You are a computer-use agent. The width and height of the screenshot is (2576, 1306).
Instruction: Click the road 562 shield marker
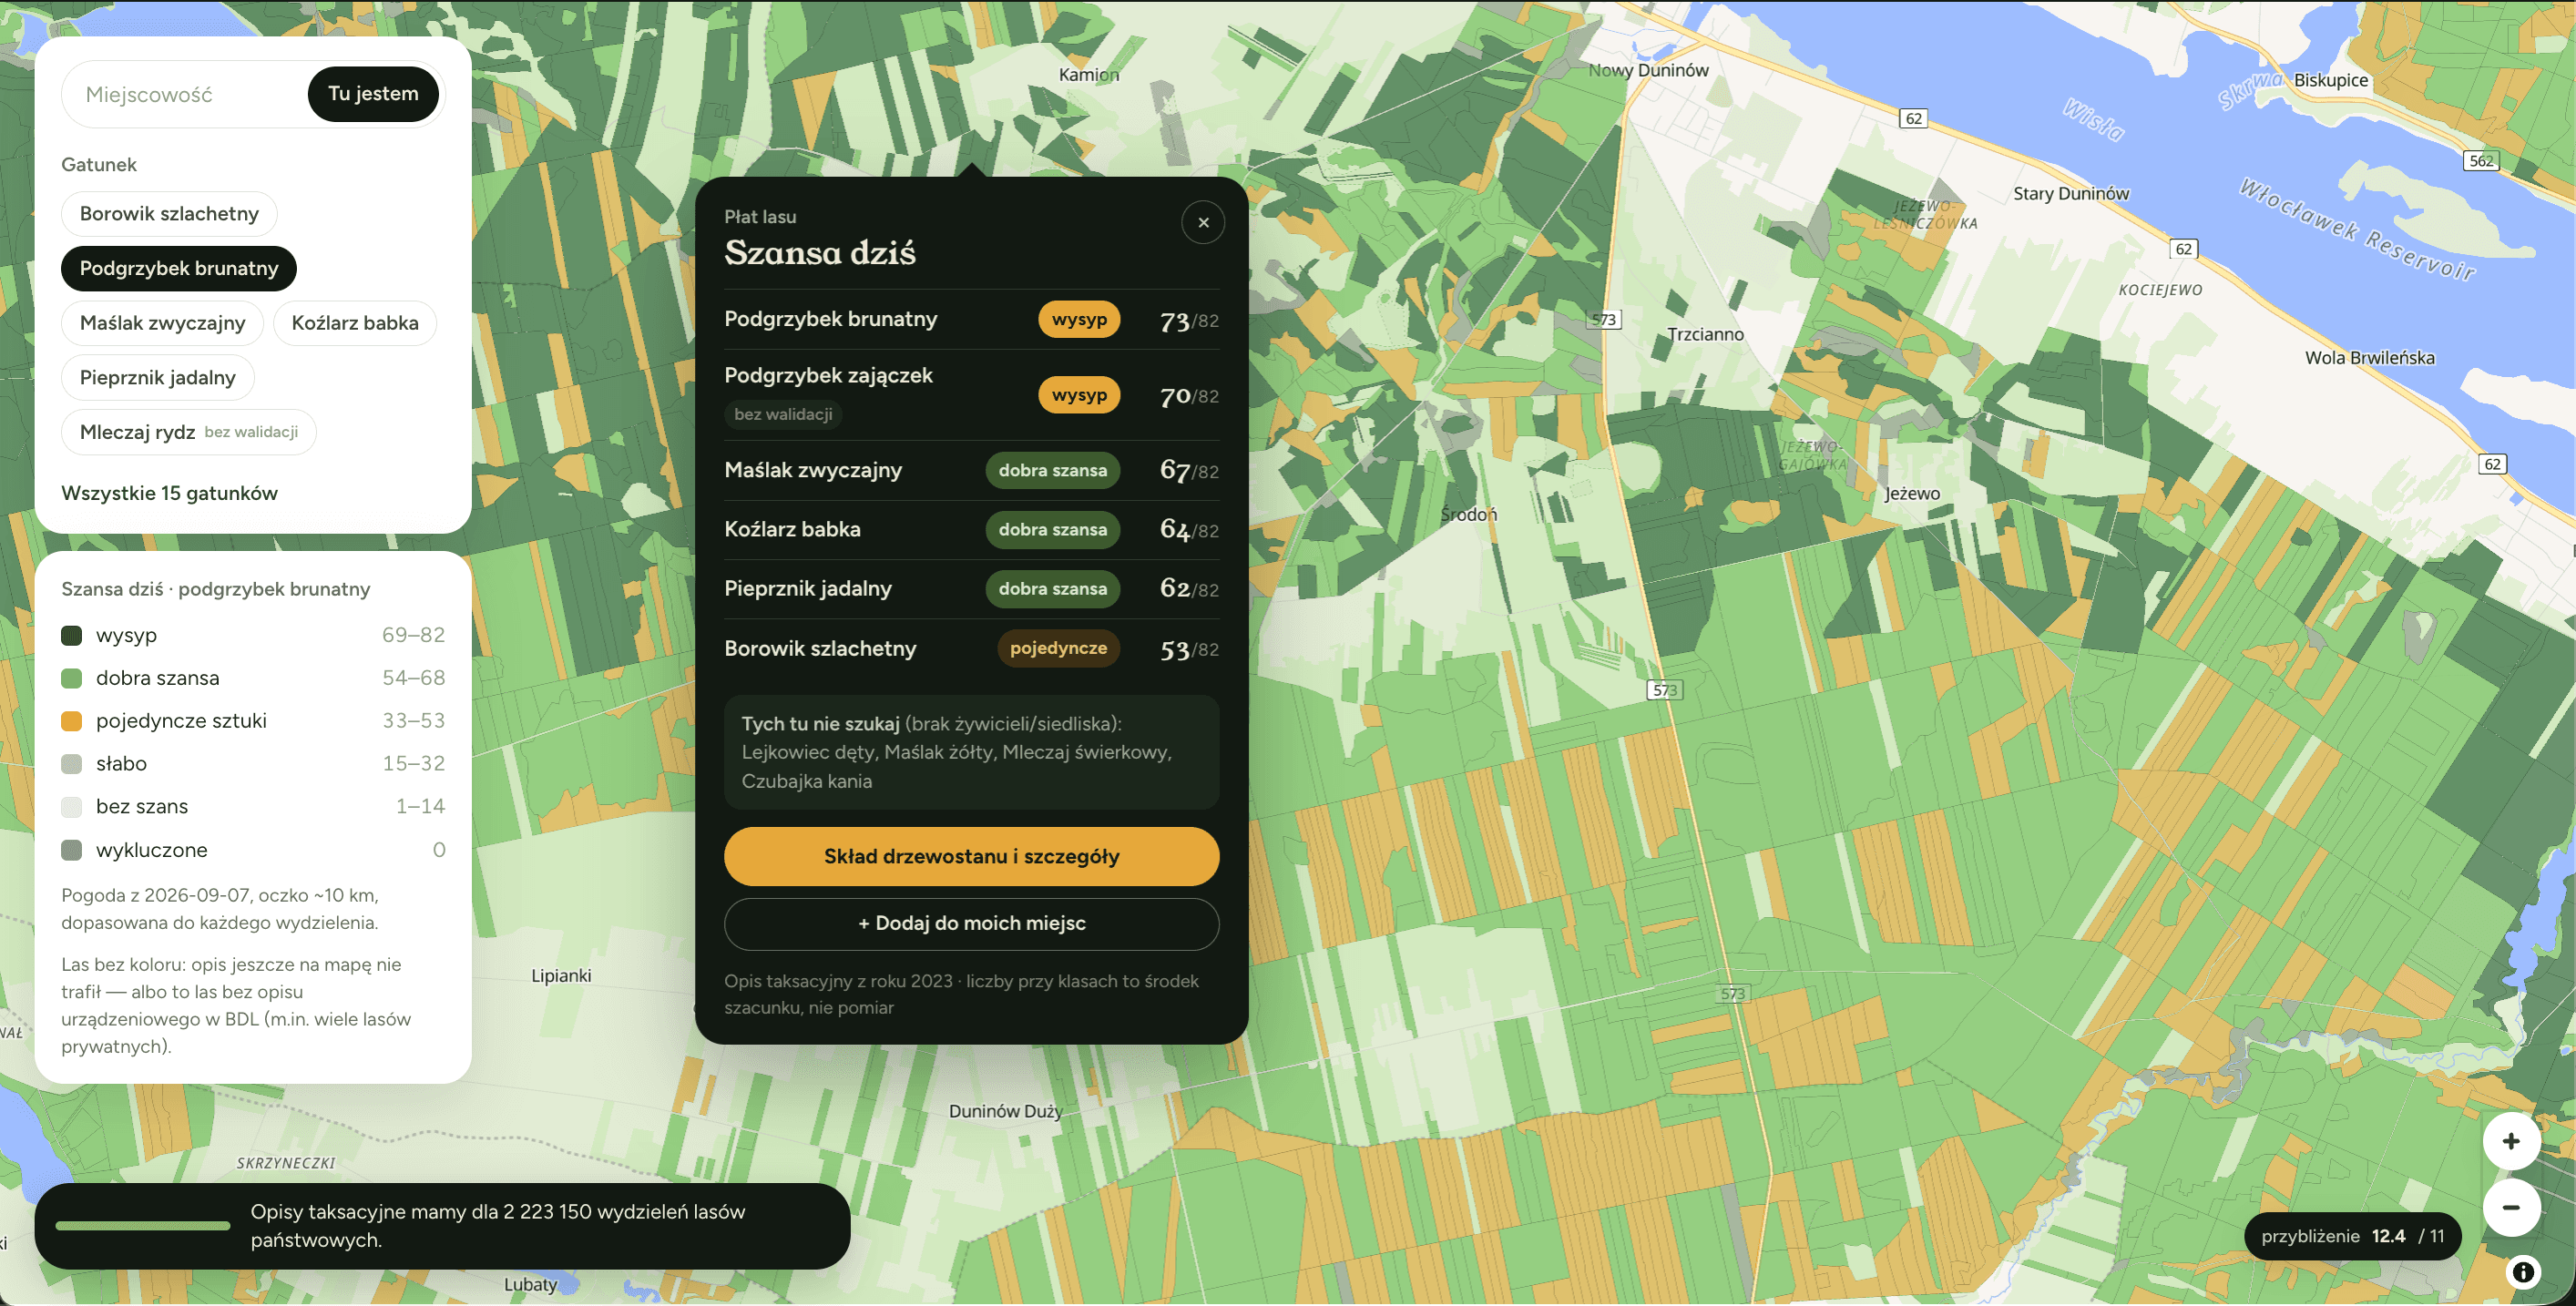click(2481, 161)
